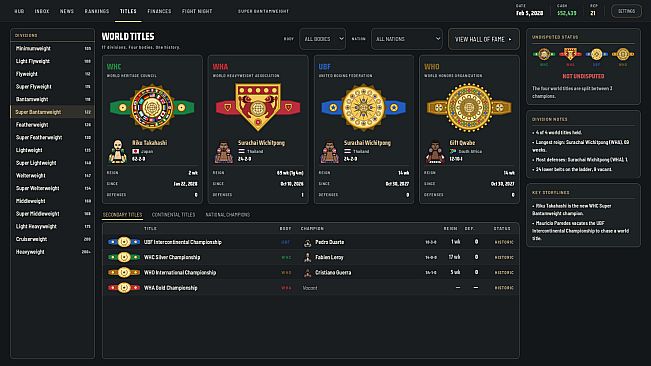Image resolution: width=651 pixels, height=366 pixels.
Task: Switch to National Champions tab
Action: click(228, 215)
